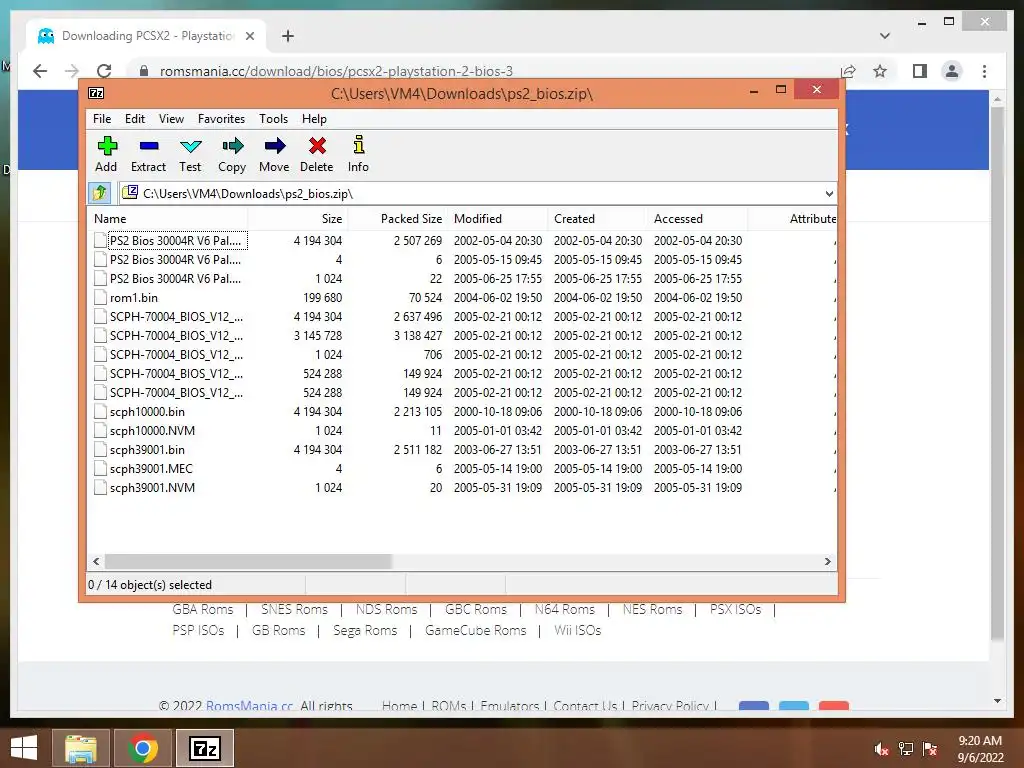The height and width of the screenshot is (768, 1024).
Task: Open the Tools menu
Action: [273, 119]
